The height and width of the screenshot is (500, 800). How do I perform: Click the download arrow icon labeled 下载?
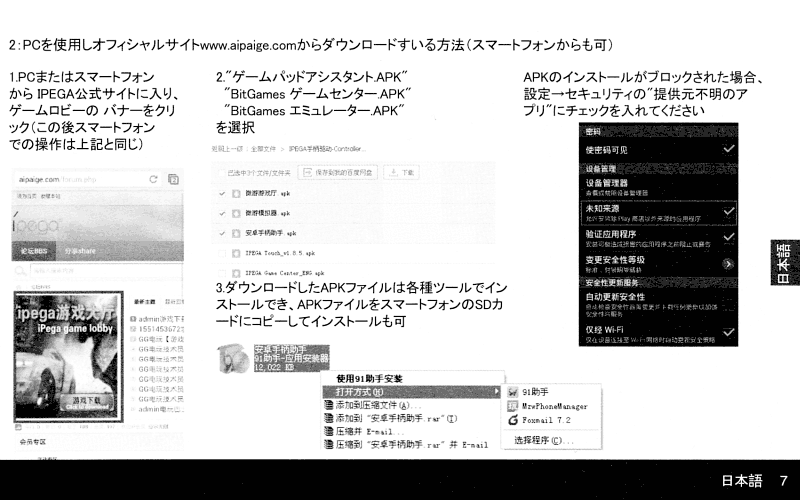point(393,172)
